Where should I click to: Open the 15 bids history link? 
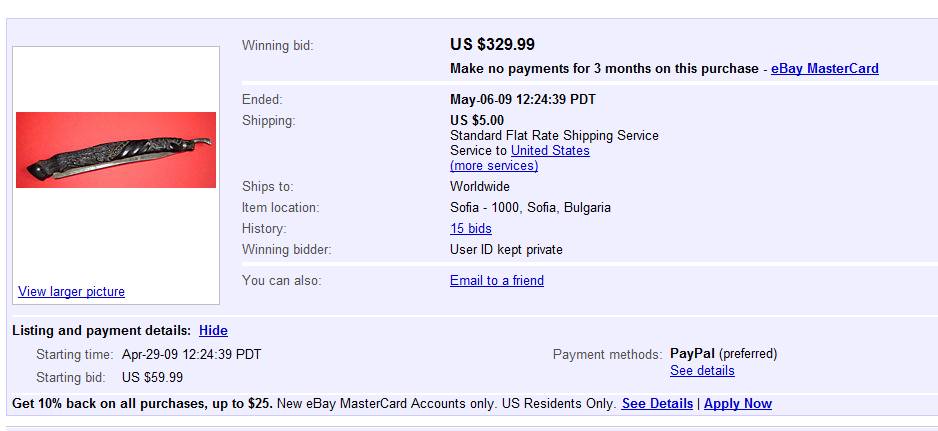[x=471, y=229]
